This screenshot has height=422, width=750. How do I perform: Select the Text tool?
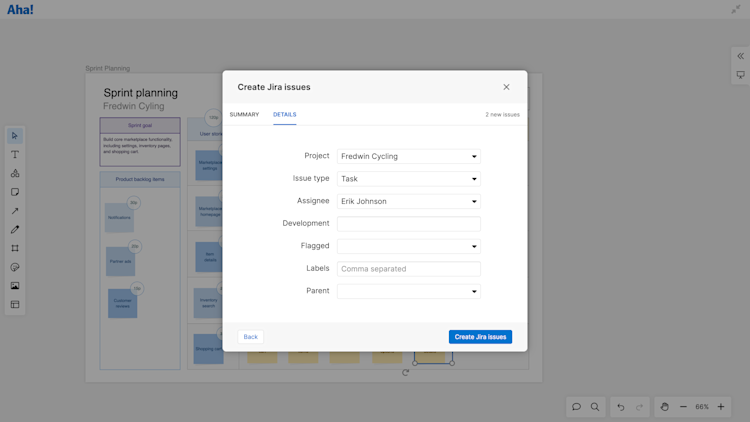pyautogui.click(x=15, y=155)
